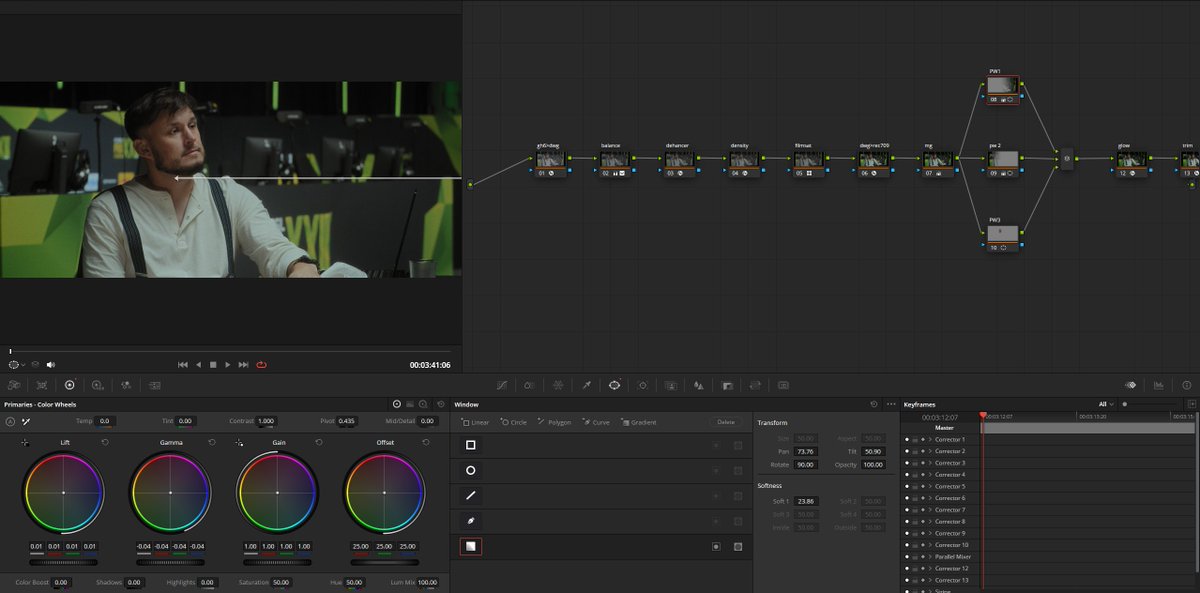1200x593 pixels.
Task: Click the Auto Balance A icon
Action: [10, 422]
